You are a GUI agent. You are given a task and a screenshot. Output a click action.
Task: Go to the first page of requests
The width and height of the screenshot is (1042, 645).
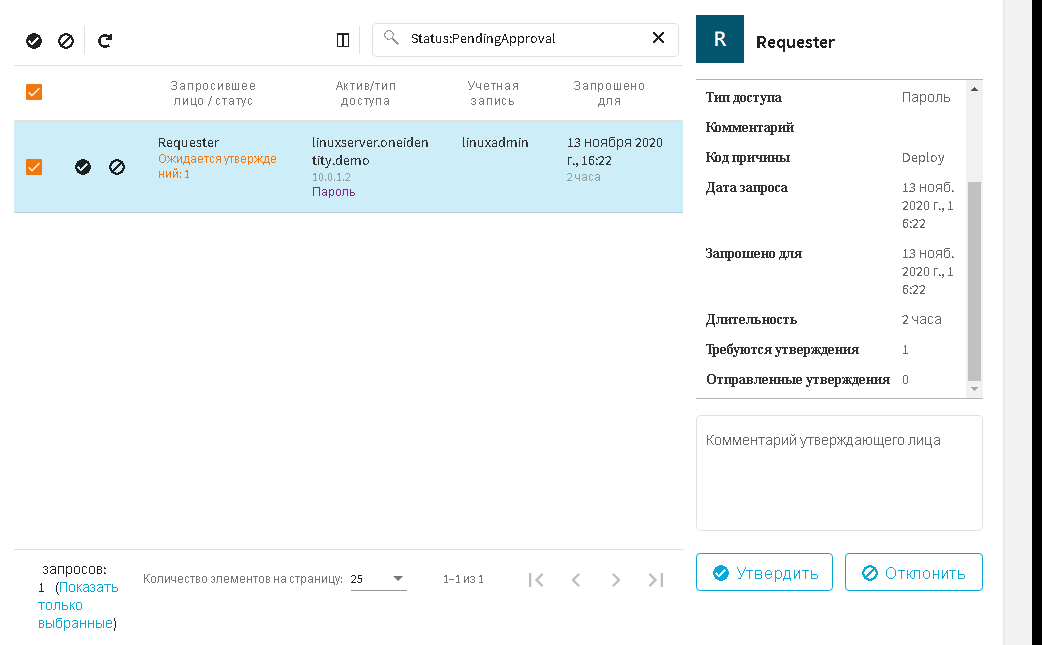(536, 580)
